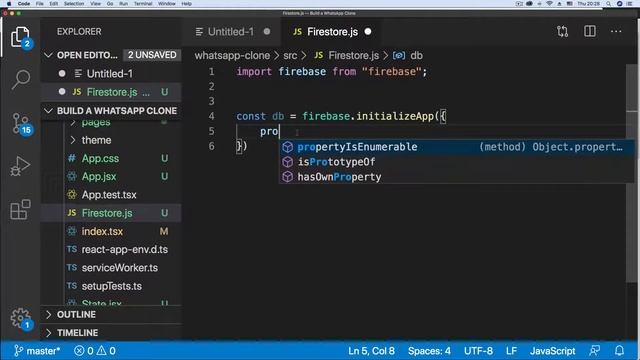Open the File menu
Viewport: 640px width, 360px height.
click(x=40, y=4)
